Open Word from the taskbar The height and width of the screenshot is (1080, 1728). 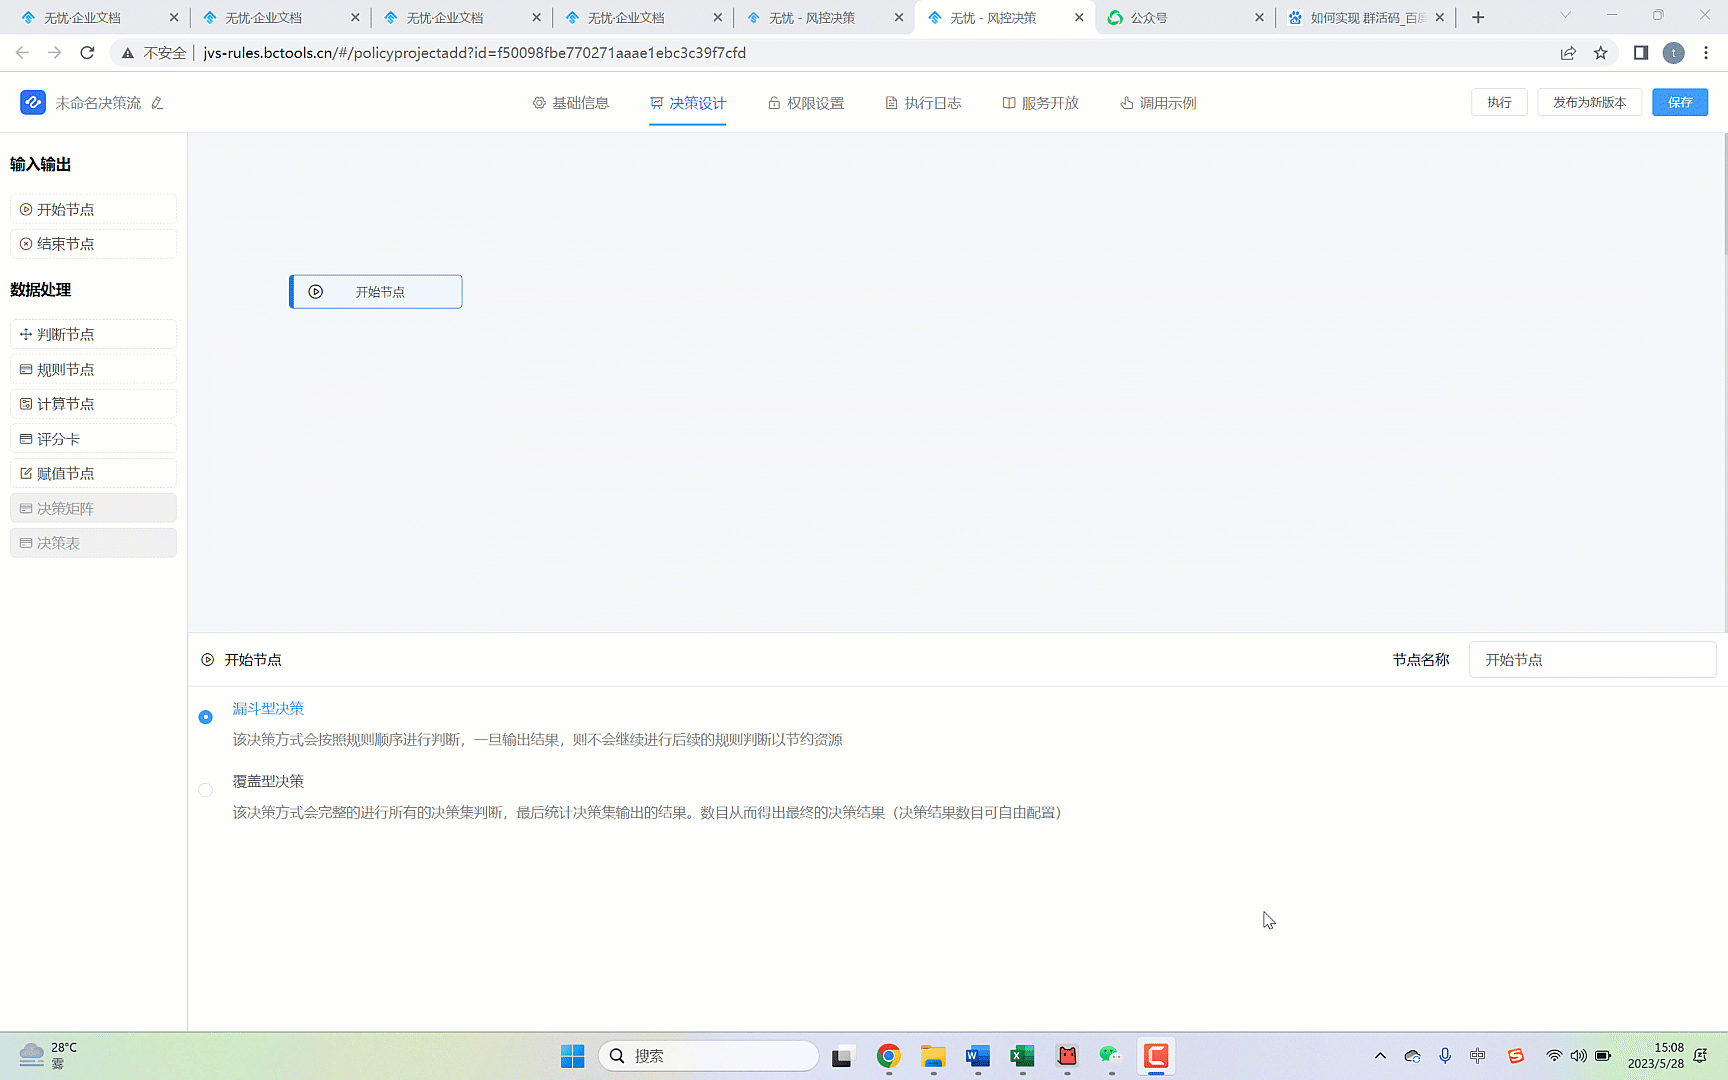pyautogui.click(x=978, y=1056)
